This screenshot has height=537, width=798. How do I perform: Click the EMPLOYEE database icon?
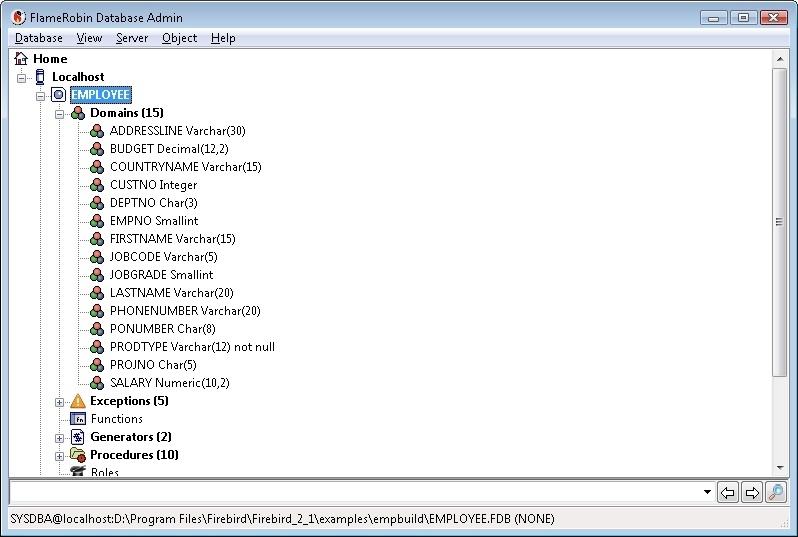tap(59, 95)
